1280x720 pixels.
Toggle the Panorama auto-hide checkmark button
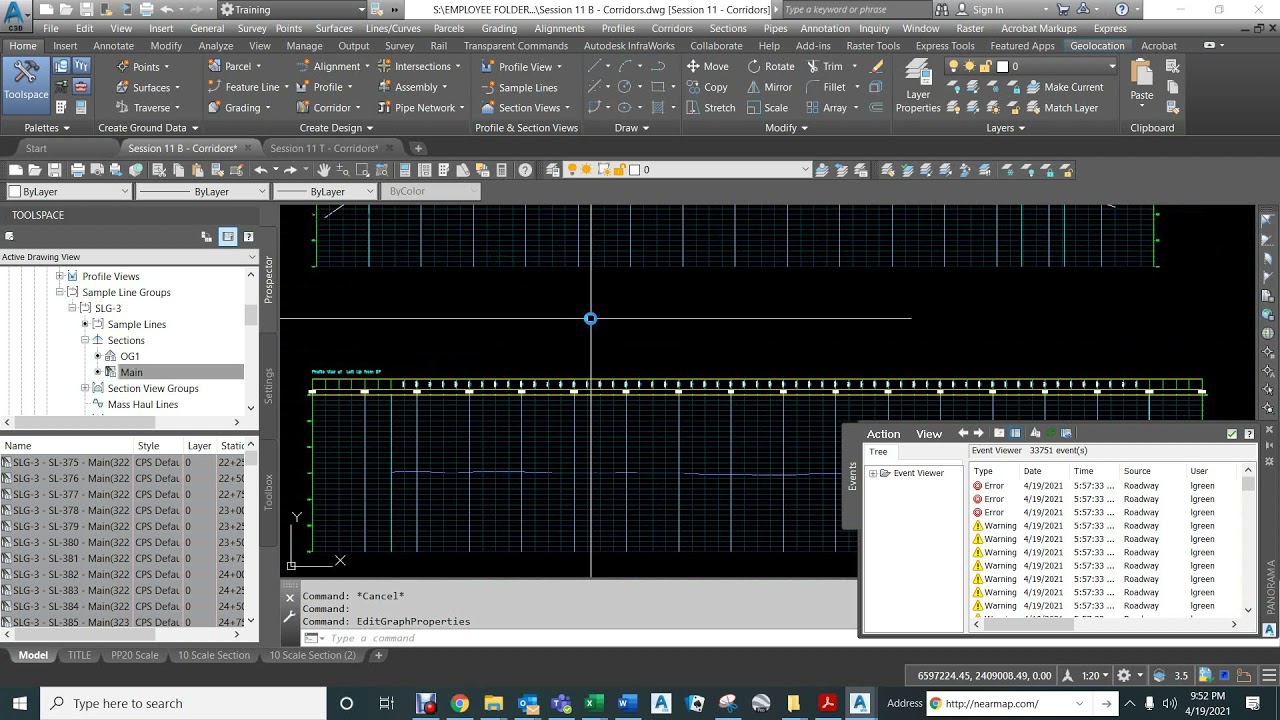[x=1232, y=434]
